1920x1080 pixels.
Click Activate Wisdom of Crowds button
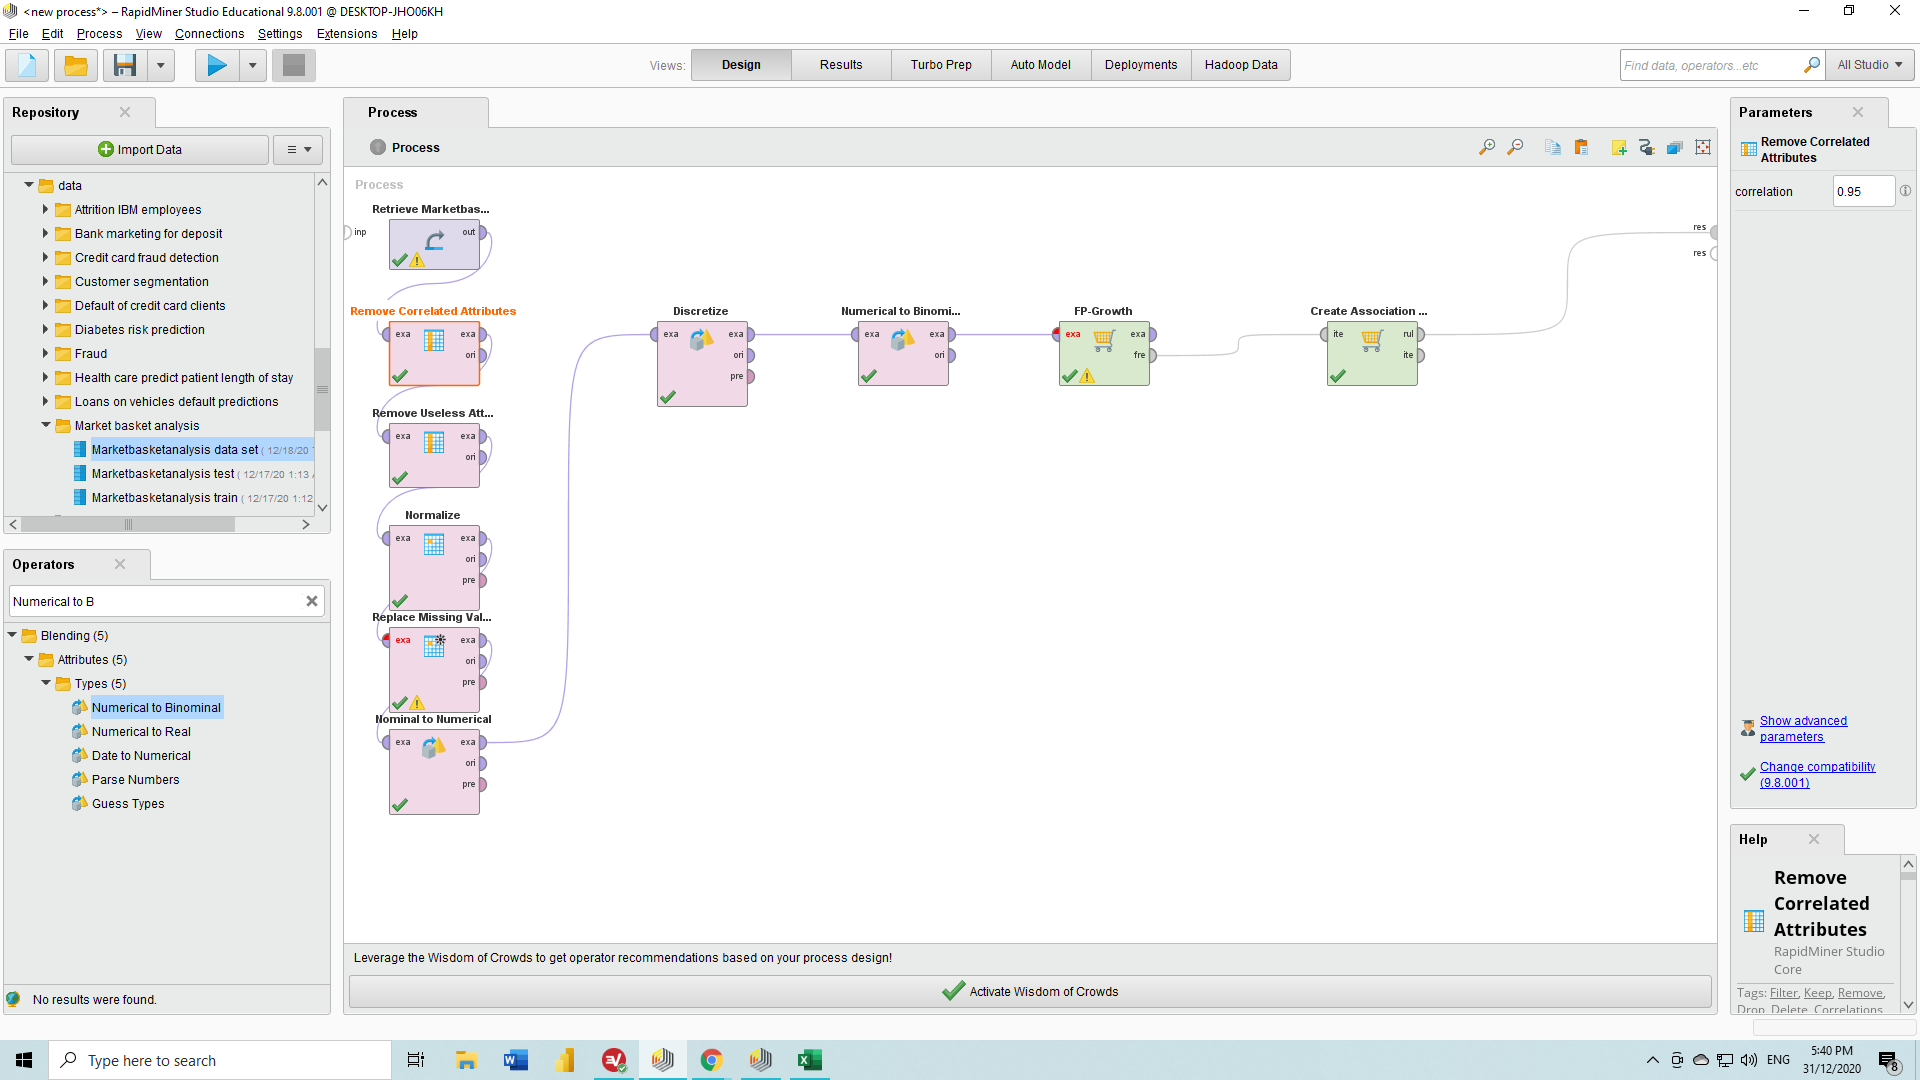1030,992
